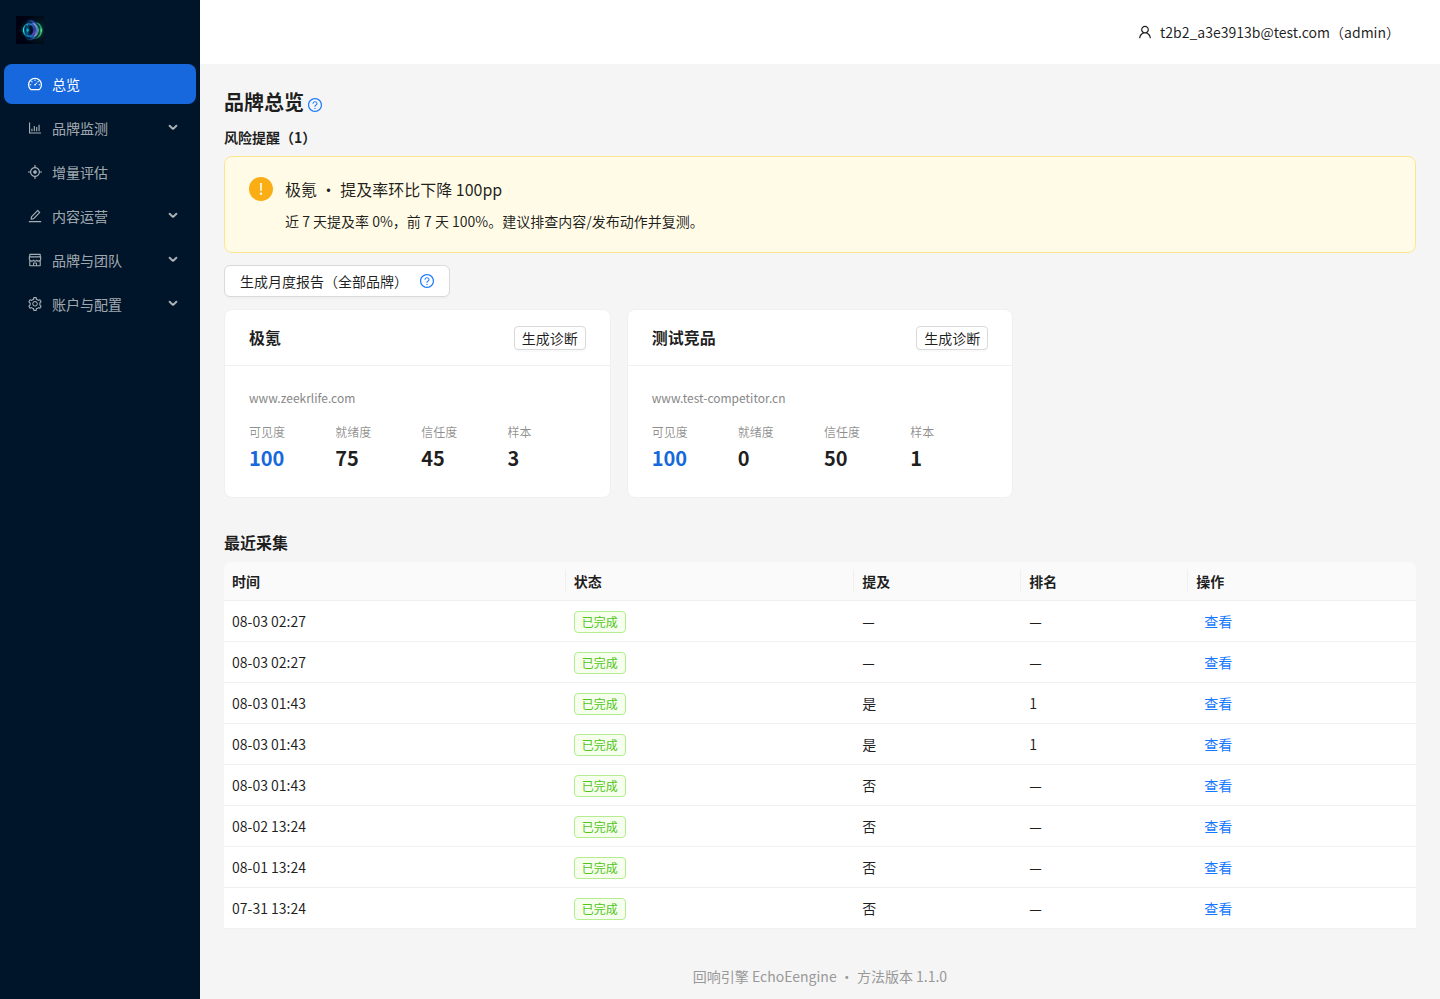Click the 就绪度 value 75 on 极氪 card
This screenshot has width=1440, height=999.
347,459
